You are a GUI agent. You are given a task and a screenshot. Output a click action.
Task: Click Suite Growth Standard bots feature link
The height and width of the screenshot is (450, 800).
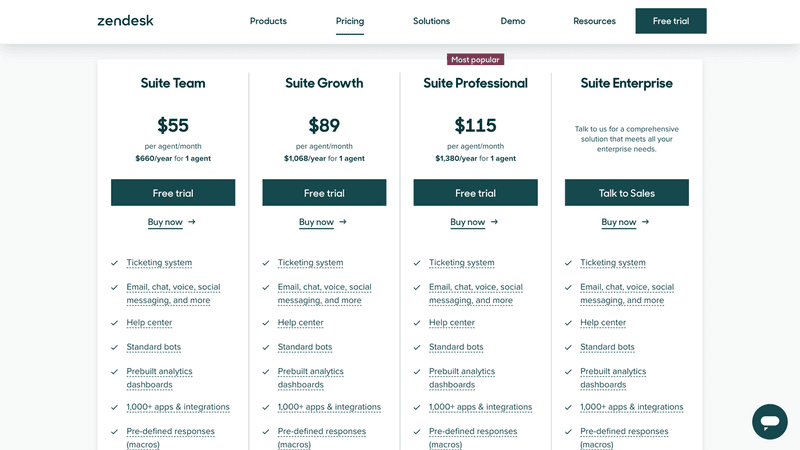pyautogui.click(x=305, y=347)
